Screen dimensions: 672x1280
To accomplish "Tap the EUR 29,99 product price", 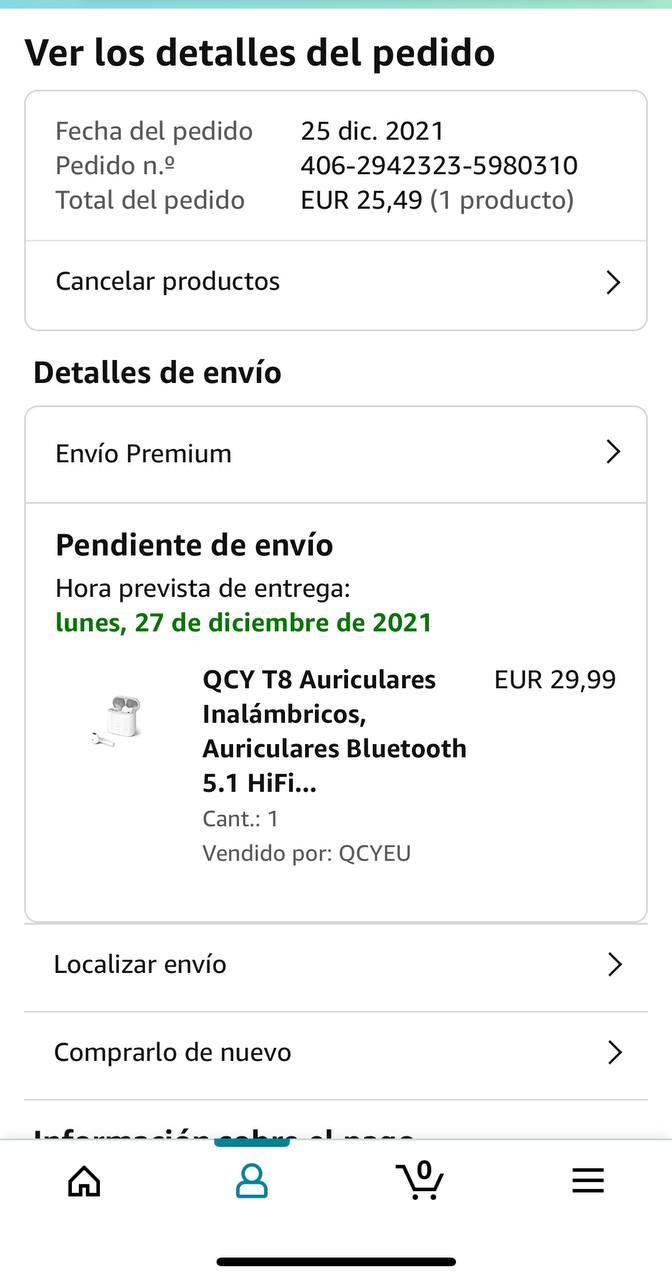I will [555, 680].
